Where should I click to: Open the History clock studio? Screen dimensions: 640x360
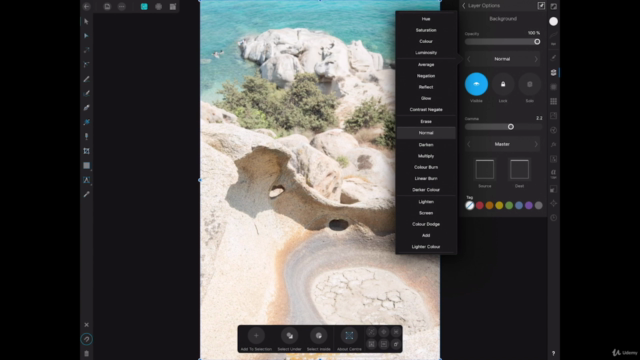pos(553,218)
